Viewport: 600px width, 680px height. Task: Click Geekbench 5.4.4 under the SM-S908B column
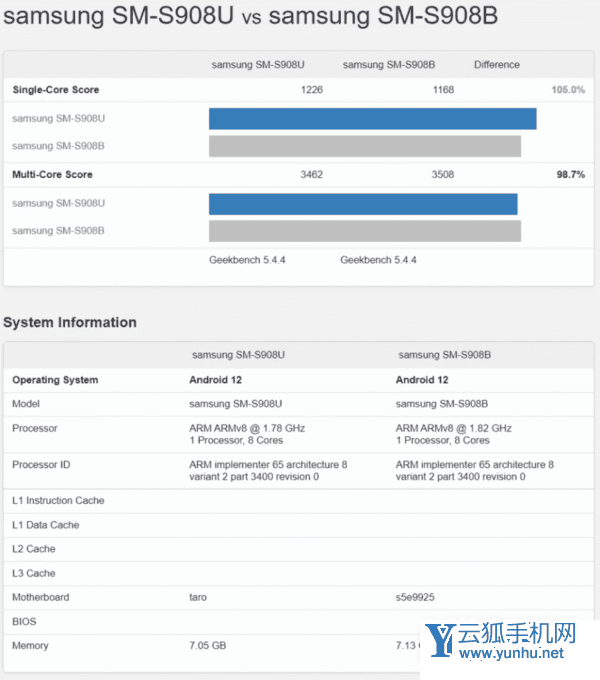click(378, 260)
